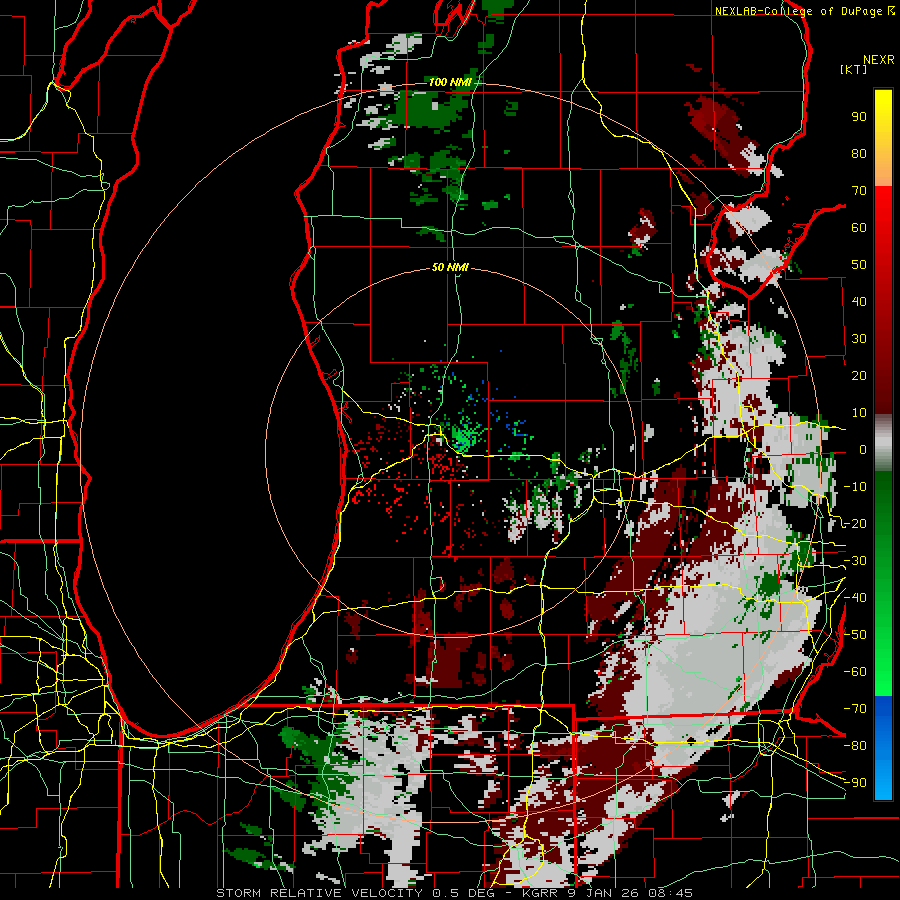Click the 10 value on velocity scale
The width and height of the screenshot is (900, 900).
point(859,413)
